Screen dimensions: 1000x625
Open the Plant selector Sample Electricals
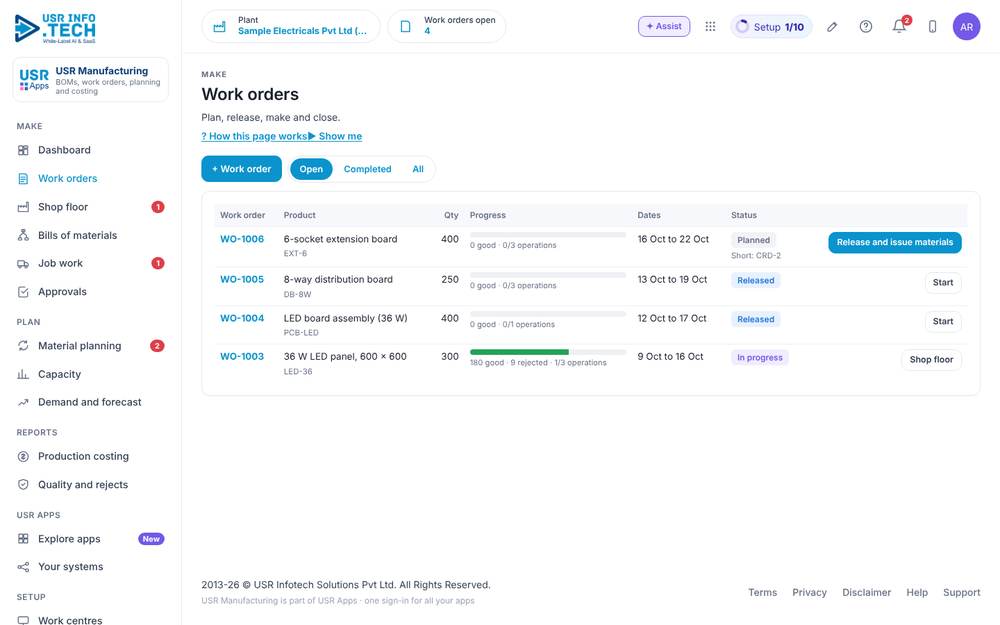[x=291, y=26]
